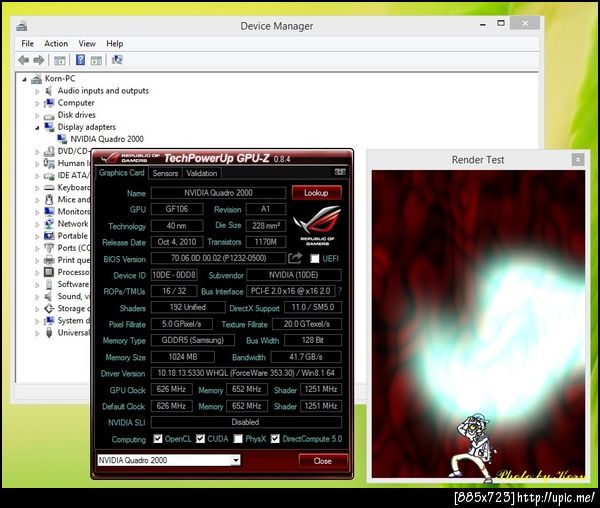Click the Back arrow in Device Manager toolbar

[x=24, y=60]
